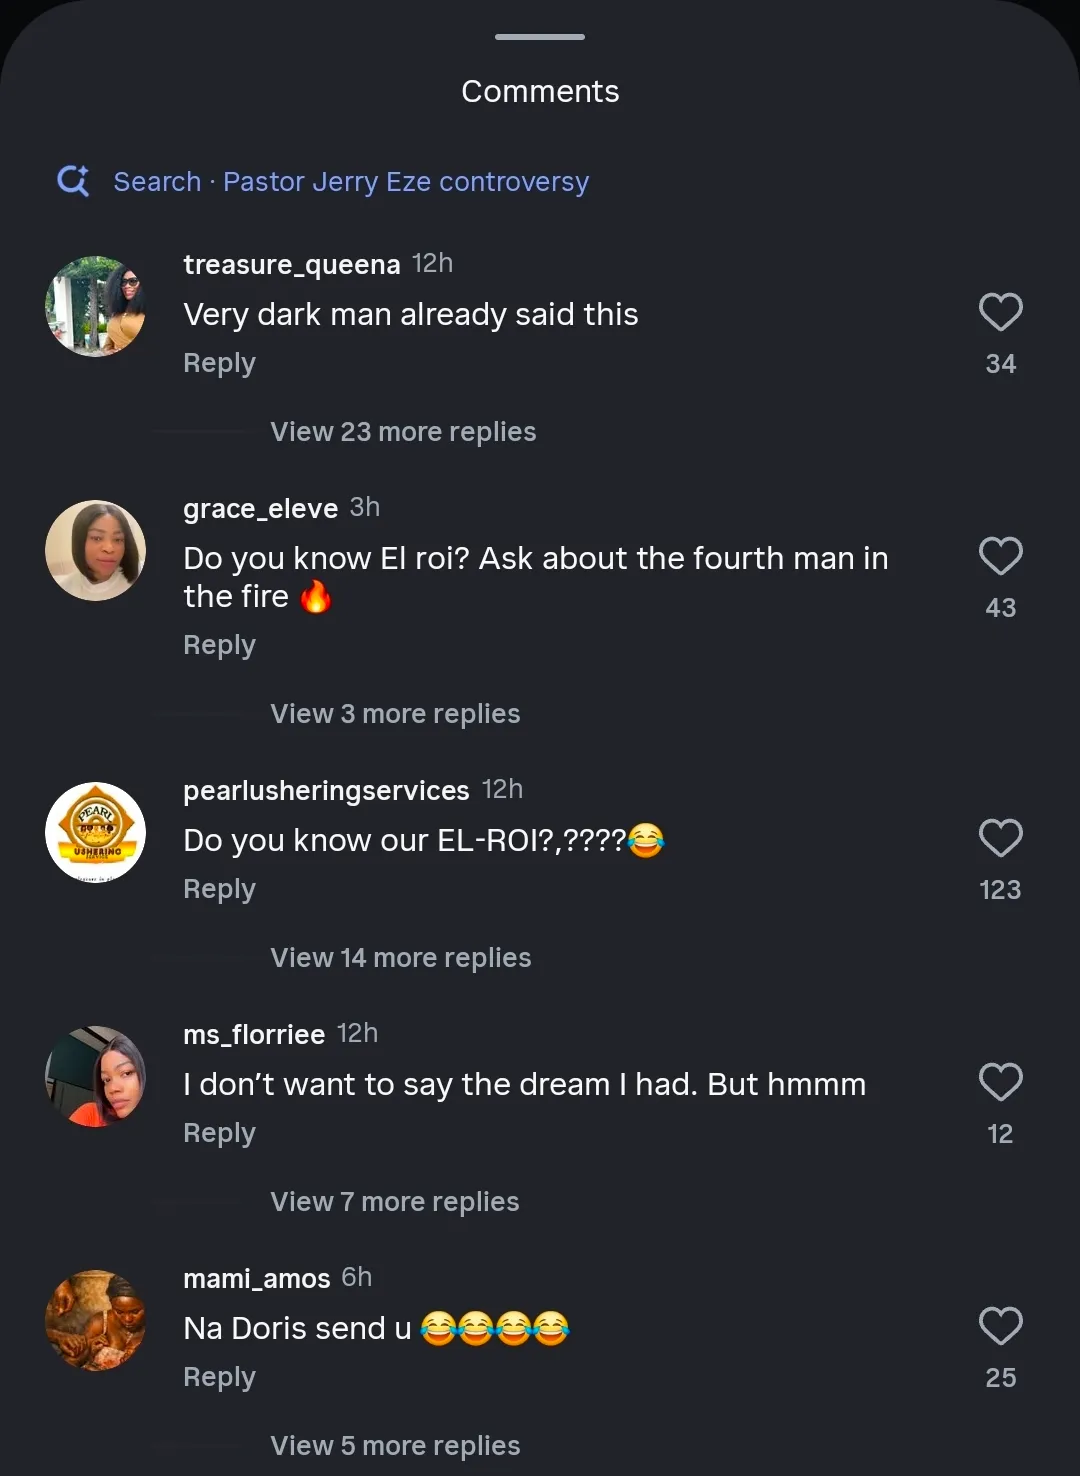Show 14 more replies
Viewport: 1080px width, 1476px height.
[400, 958]
